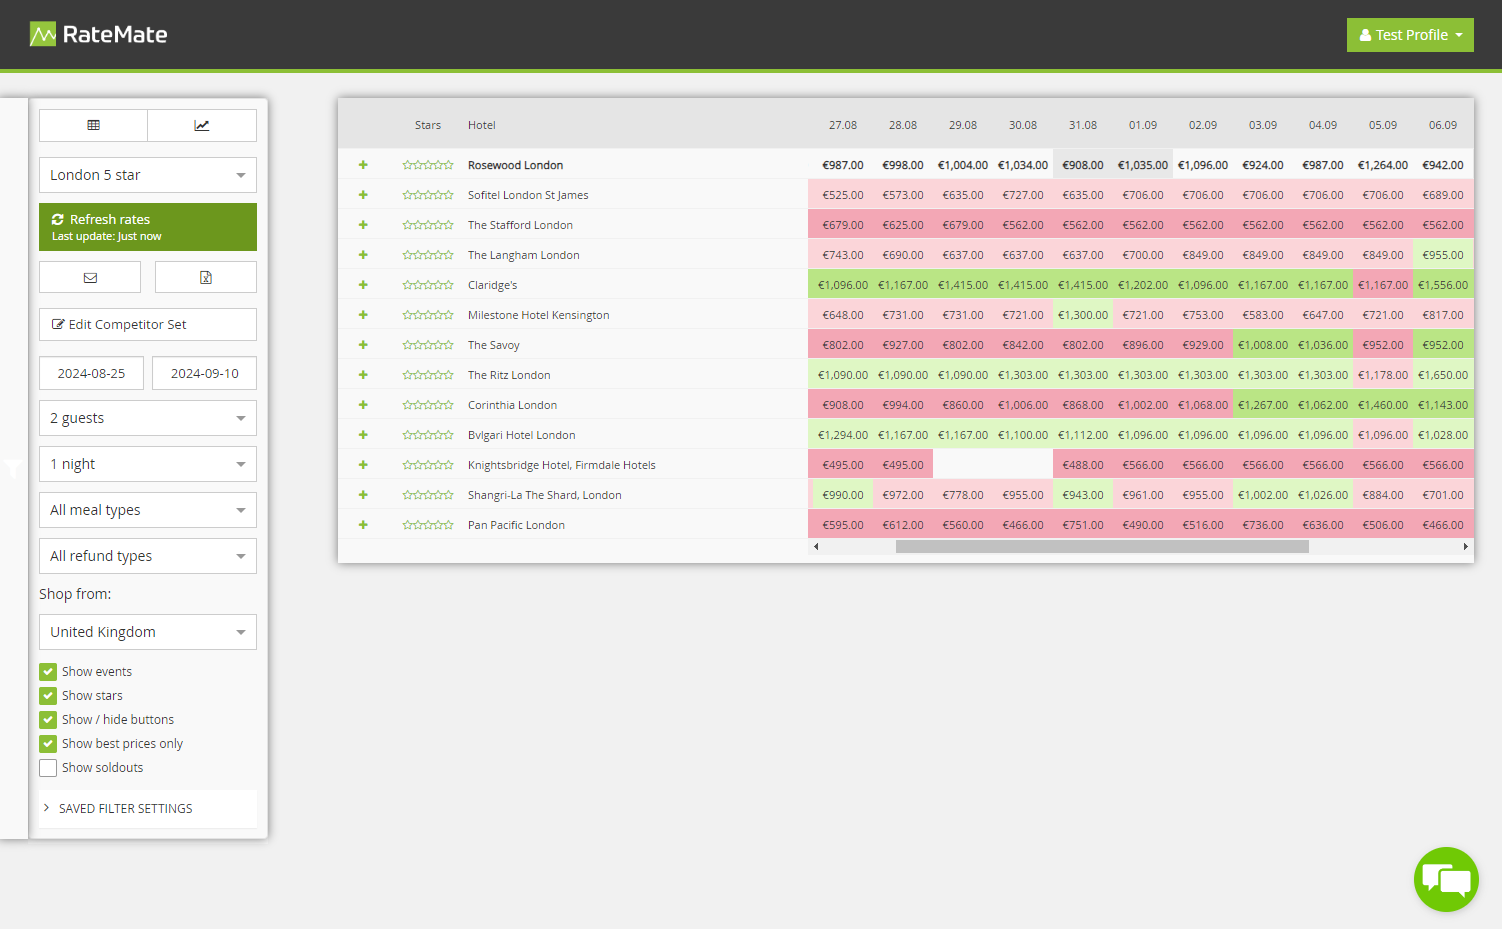This screenshot has height=929, width=1502.
Task: Open United Kingdom shop-from dropdown
Action: click(x=148, y=632)
